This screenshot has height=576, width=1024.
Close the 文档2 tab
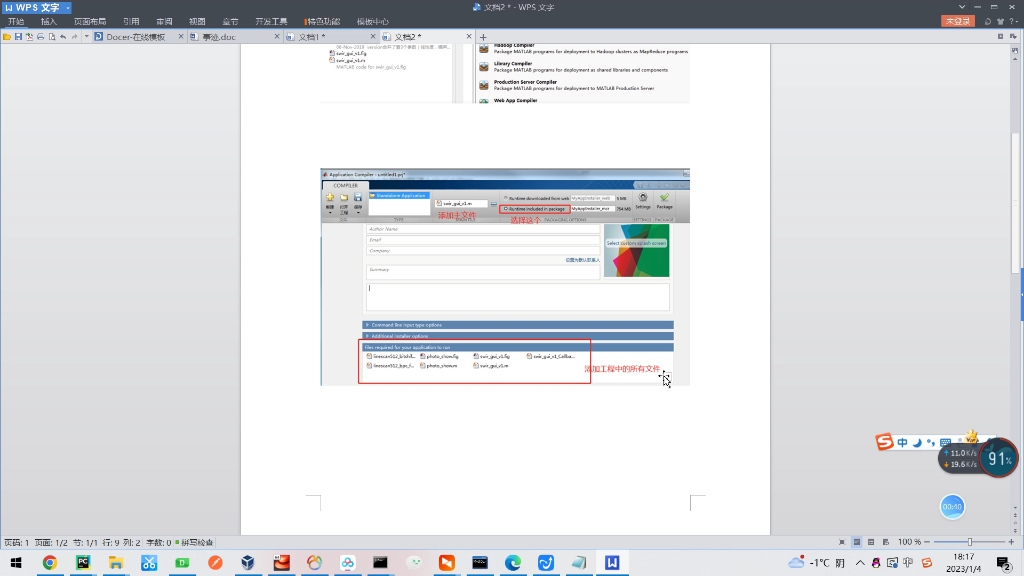click(469, 37)
